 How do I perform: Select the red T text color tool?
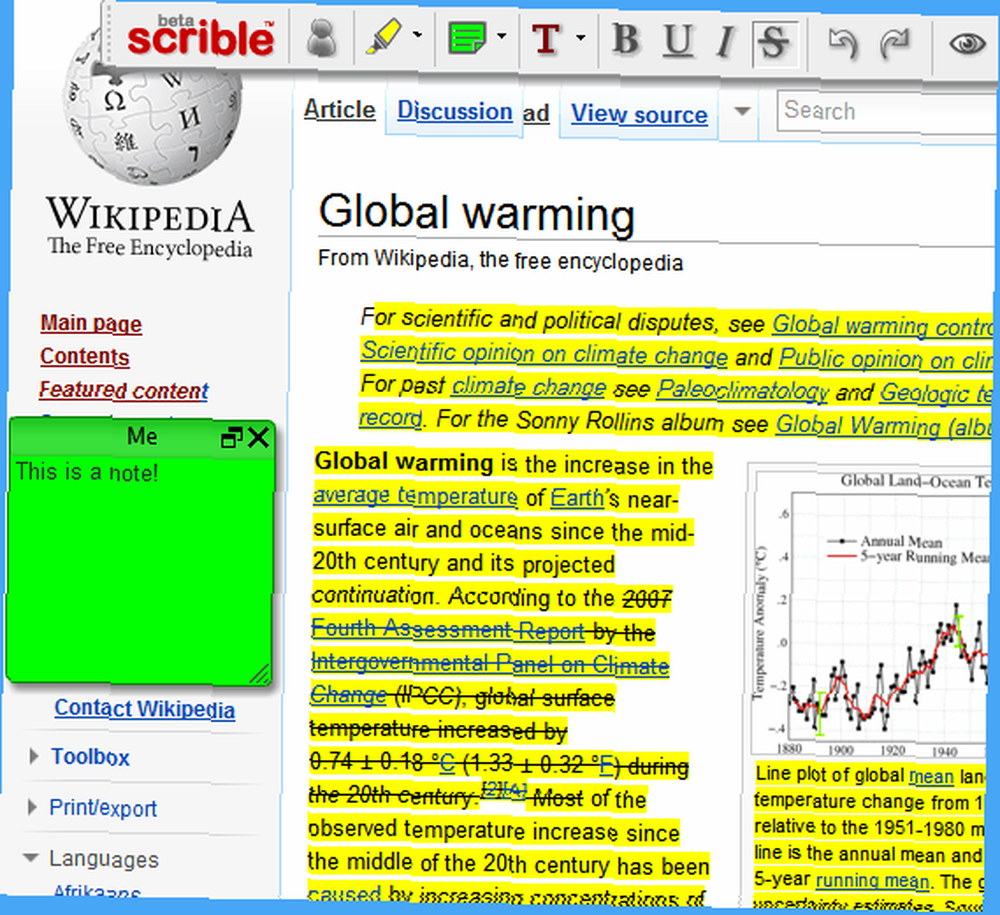(x=547, y=39)
